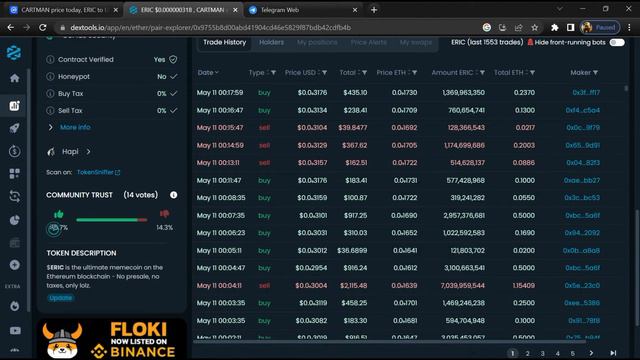Open the FLOKI Binance ad banner
Image resolution: width=640 pixels, height=360 pixels.
(x=112, y=340)
